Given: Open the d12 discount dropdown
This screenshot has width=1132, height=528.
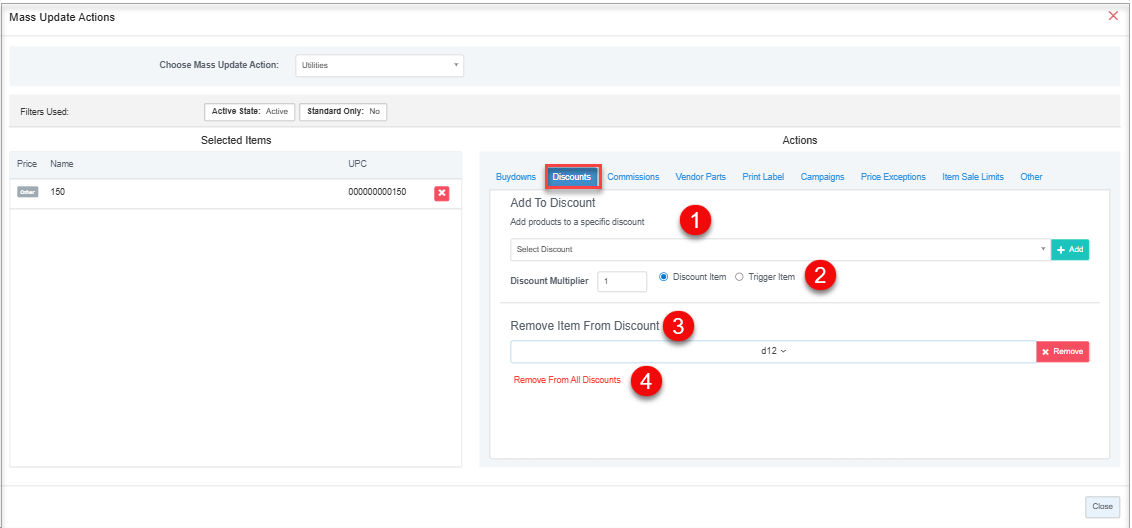Looking at the screenshot, I should click(773, 351).
